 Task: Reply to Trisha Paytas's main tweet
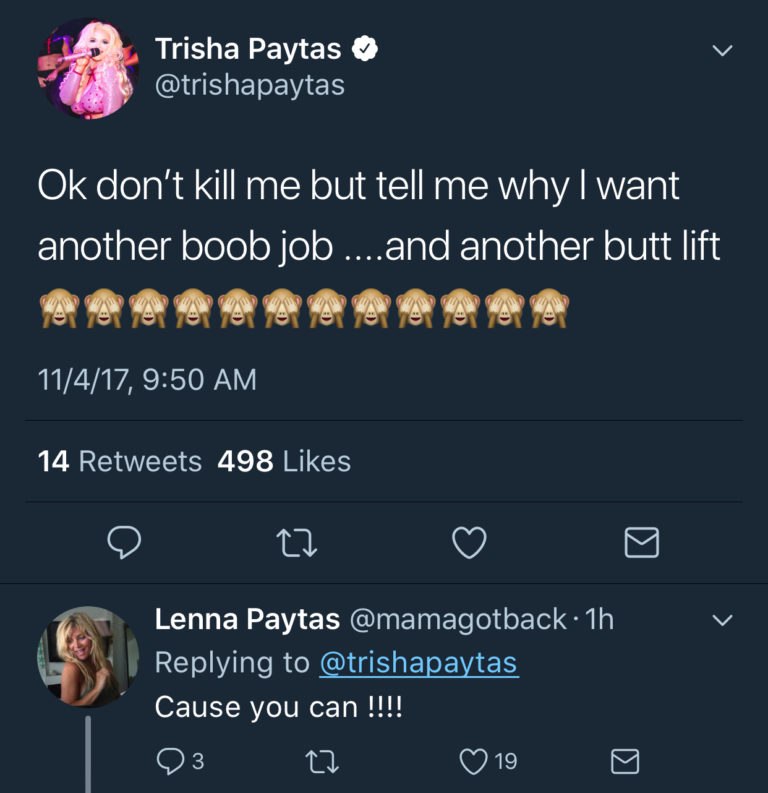[123, 543]
